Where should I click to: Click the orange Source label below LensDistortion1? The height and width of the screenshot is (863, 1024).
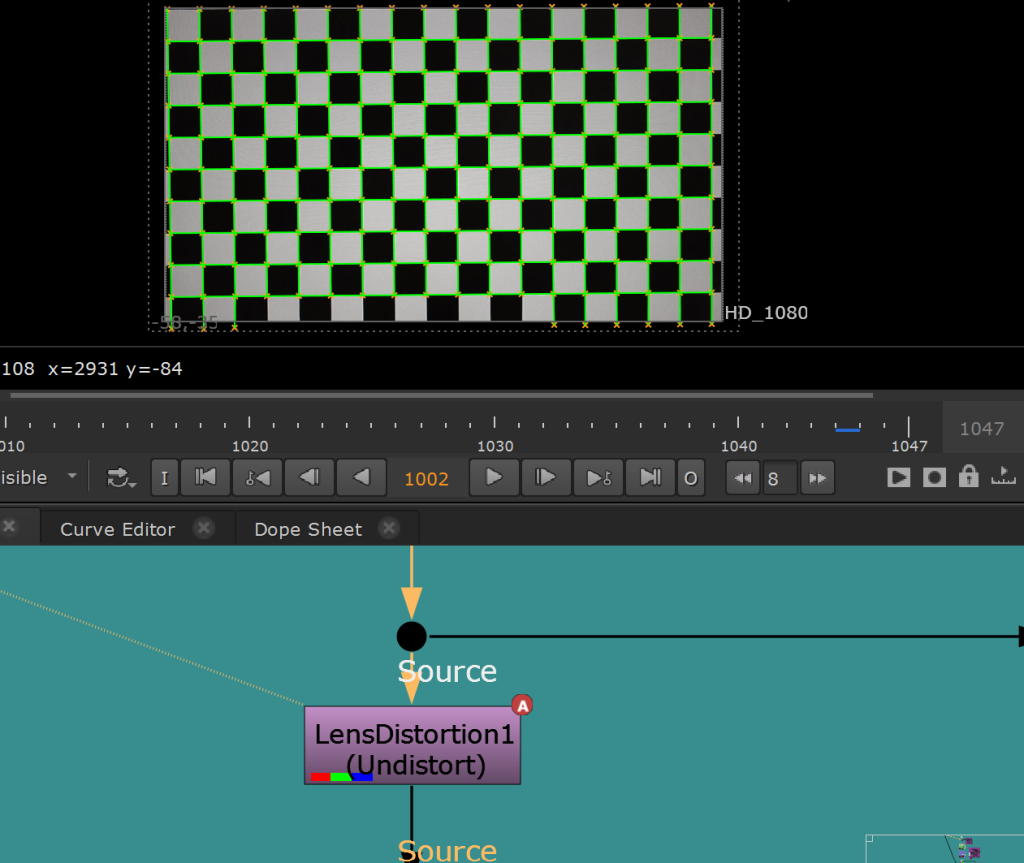pos(447,850)
